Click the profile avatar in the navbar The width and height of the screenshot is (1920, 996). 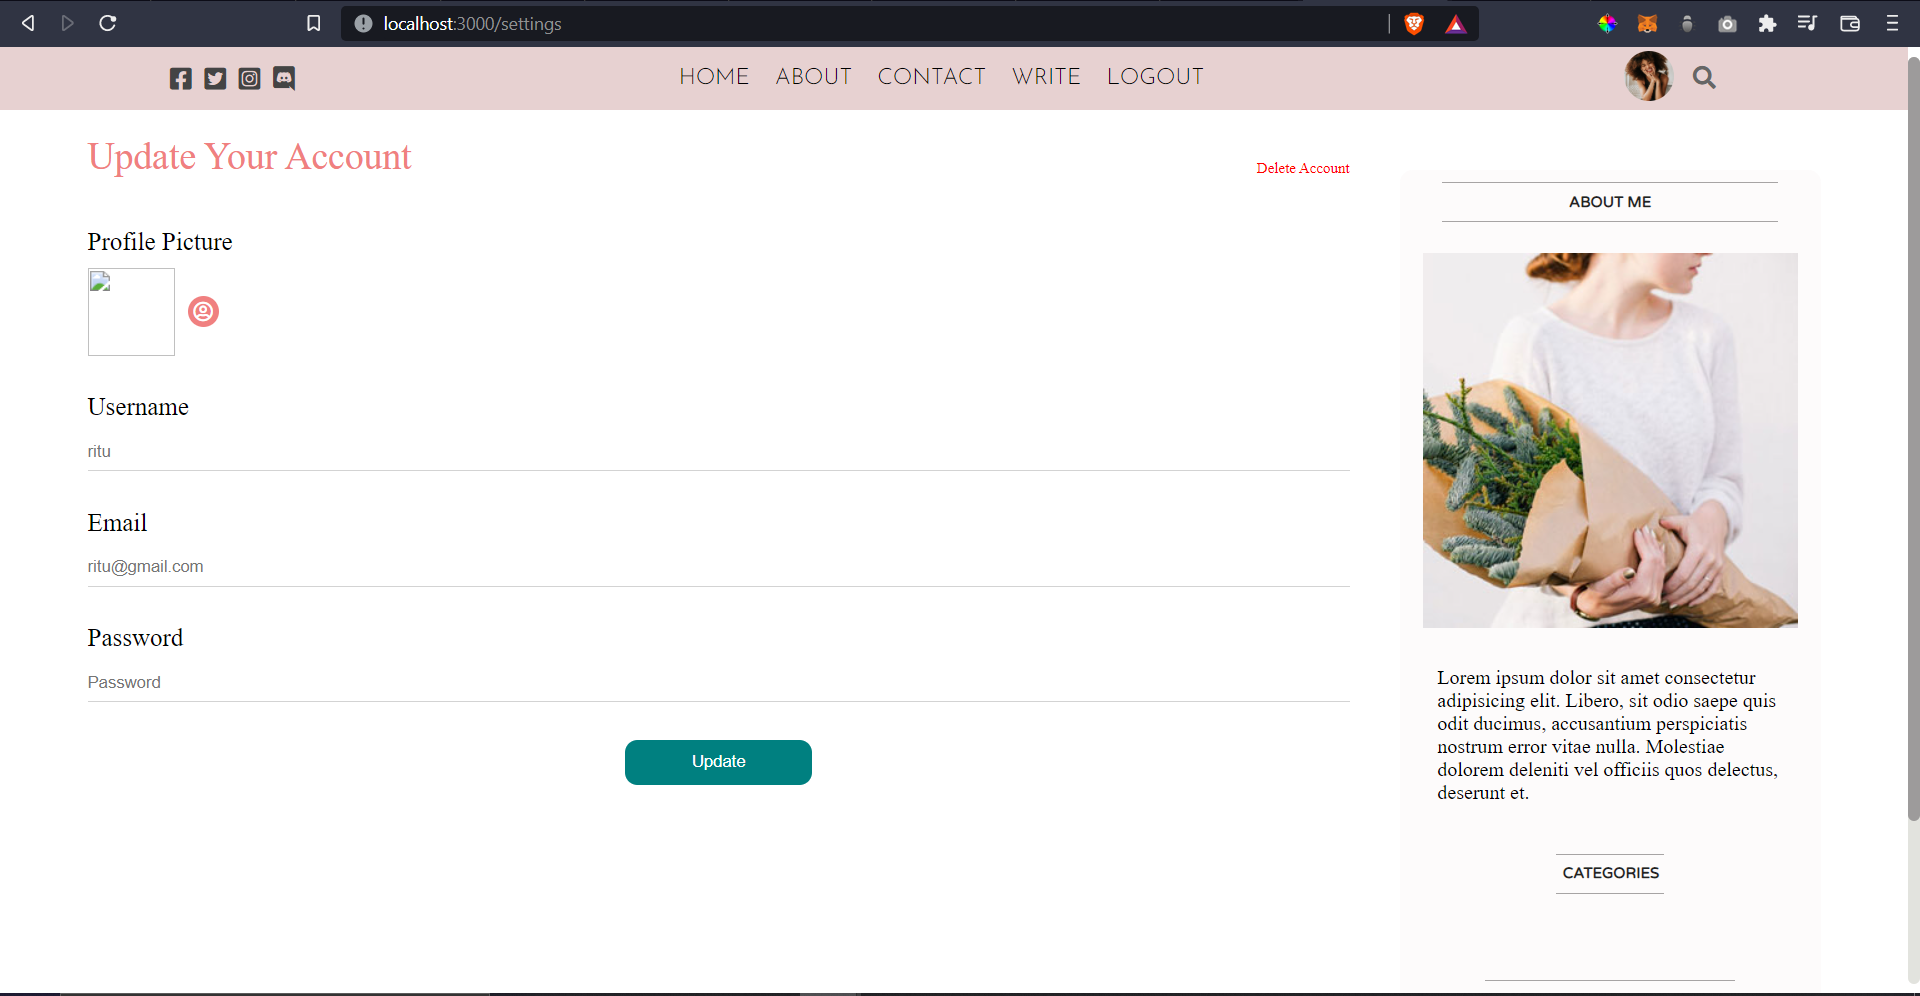[x=1648, y=76]
